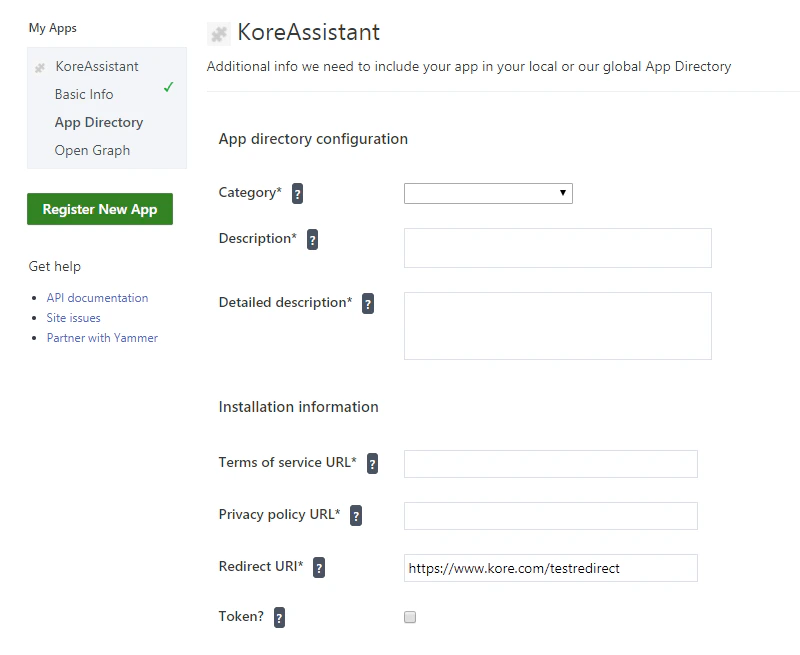
Task: Click the KoreAssistant app icon in sidebar
Action: pos(39,66)
